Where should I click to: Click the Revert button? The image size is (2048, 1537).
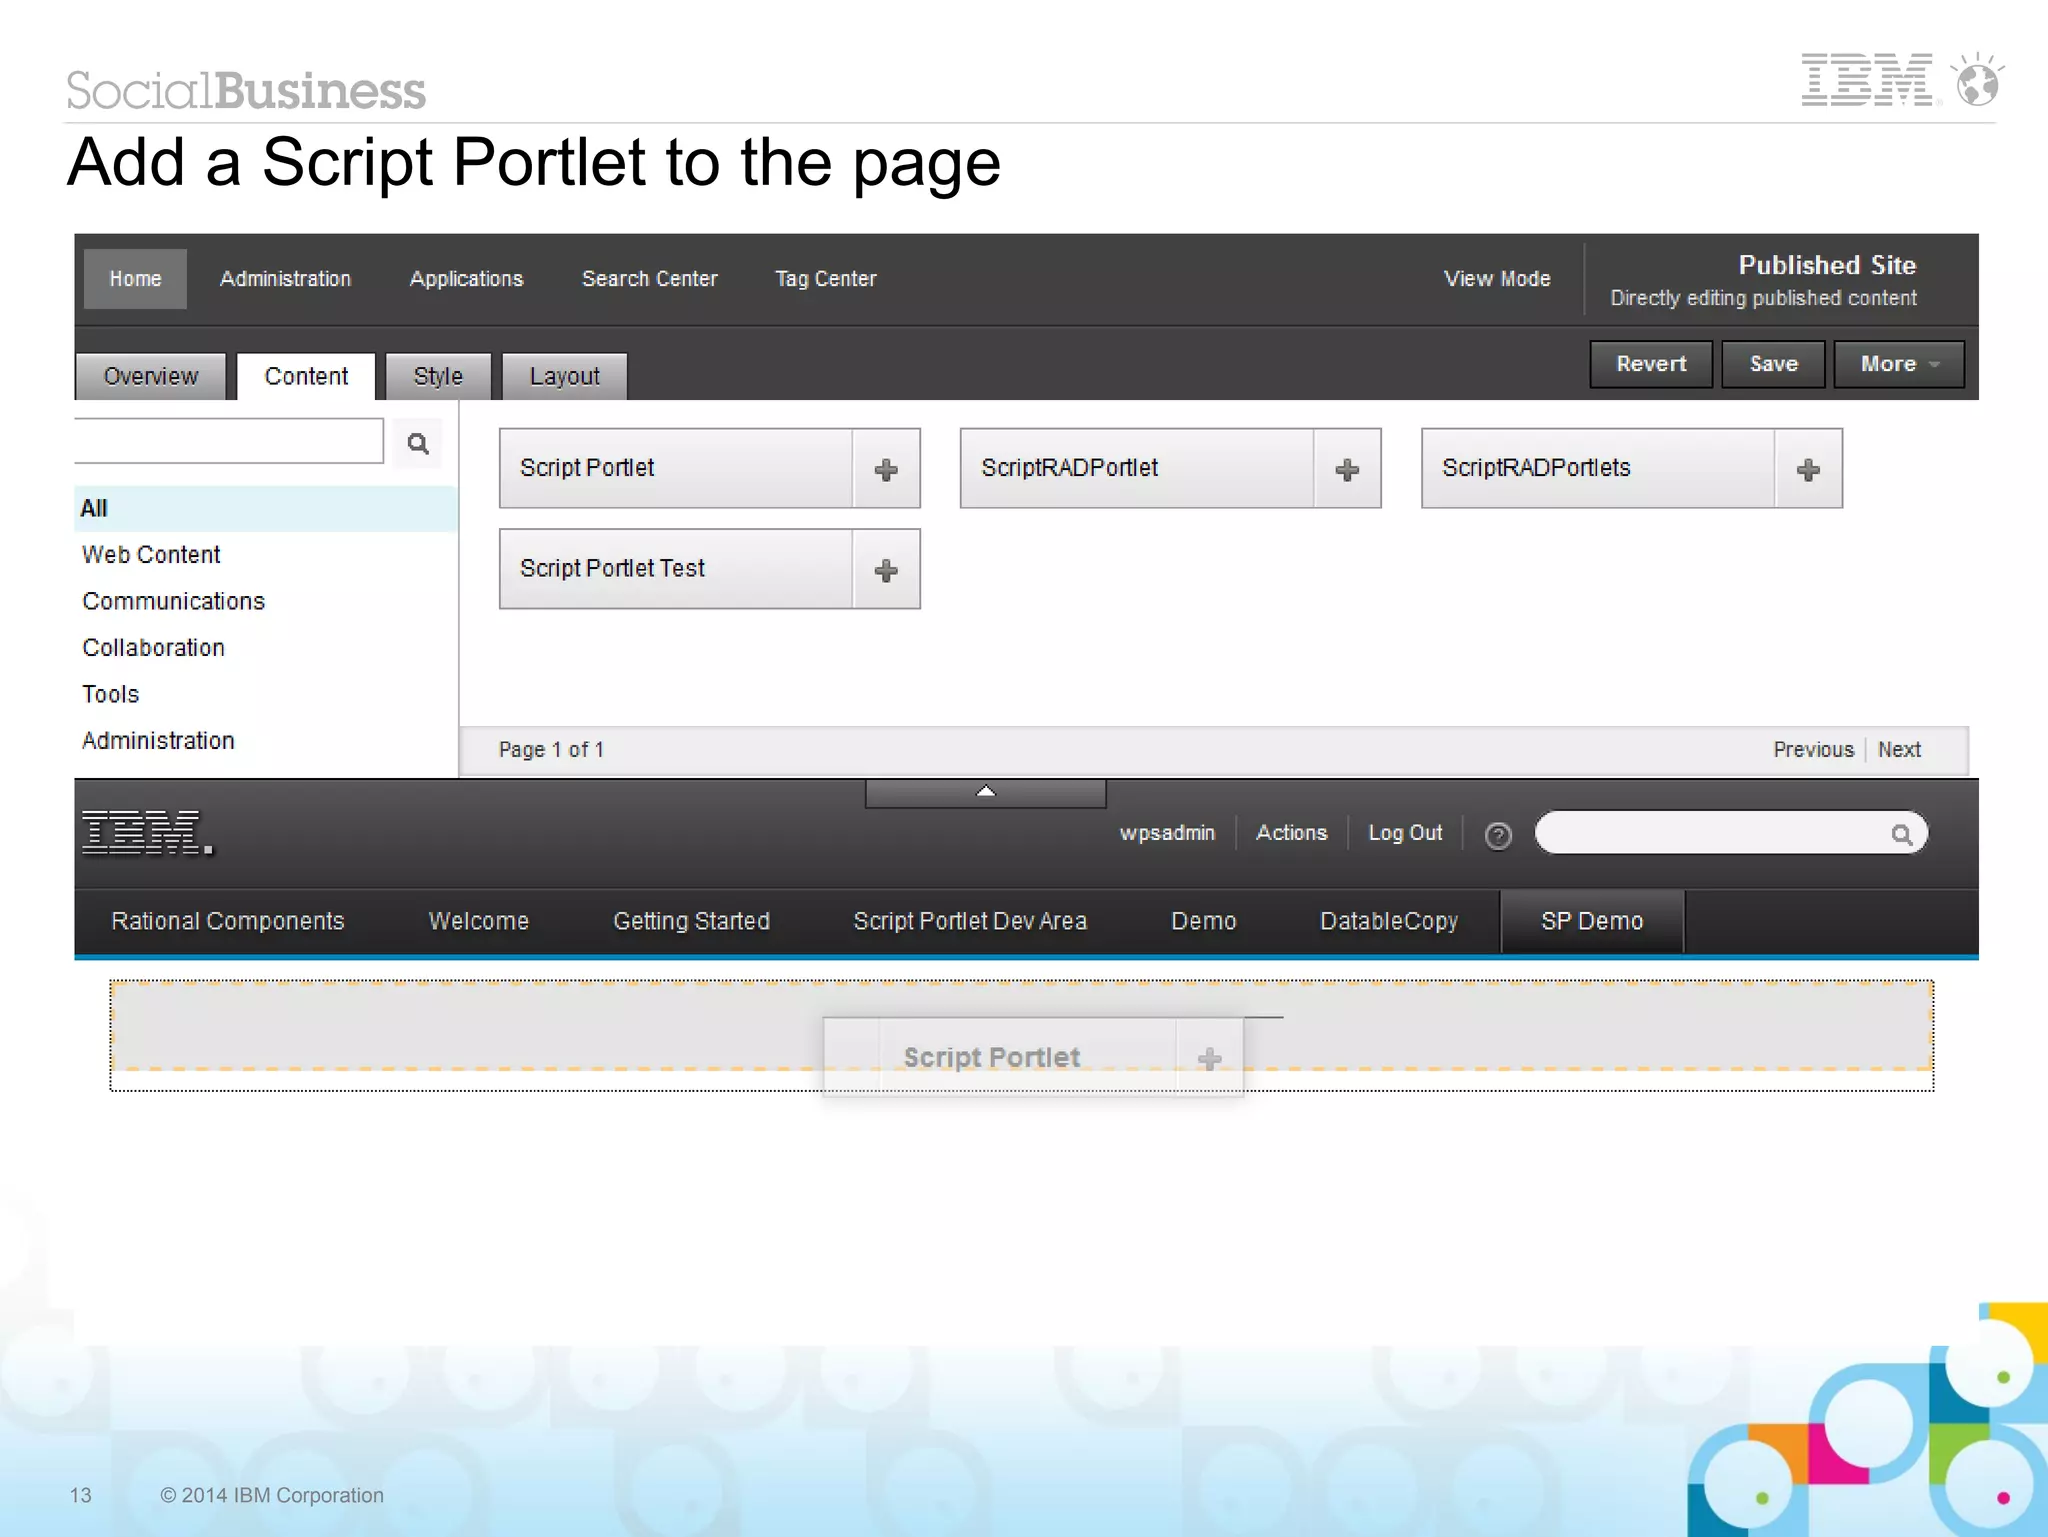coord(1651,364)
